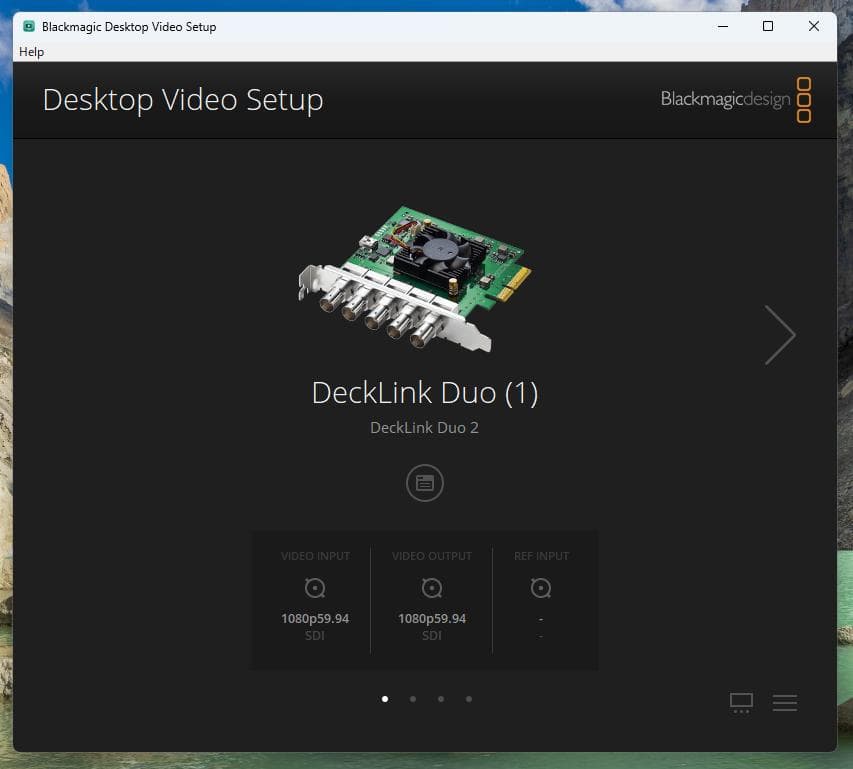
Task: Open DeckLink Duo (1) settings icon
Action: click(x=424, y=483)
